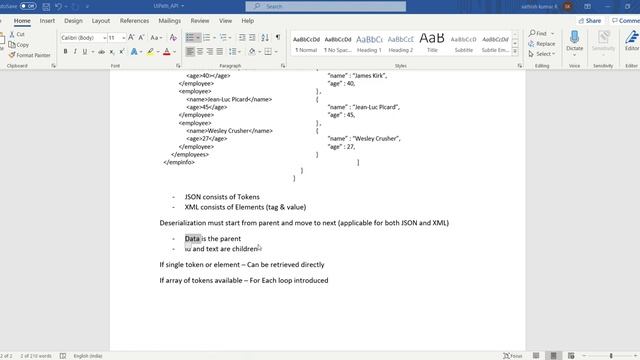Apply the Title style
This screenshot has width=640, height=360.
coord(432,43)
